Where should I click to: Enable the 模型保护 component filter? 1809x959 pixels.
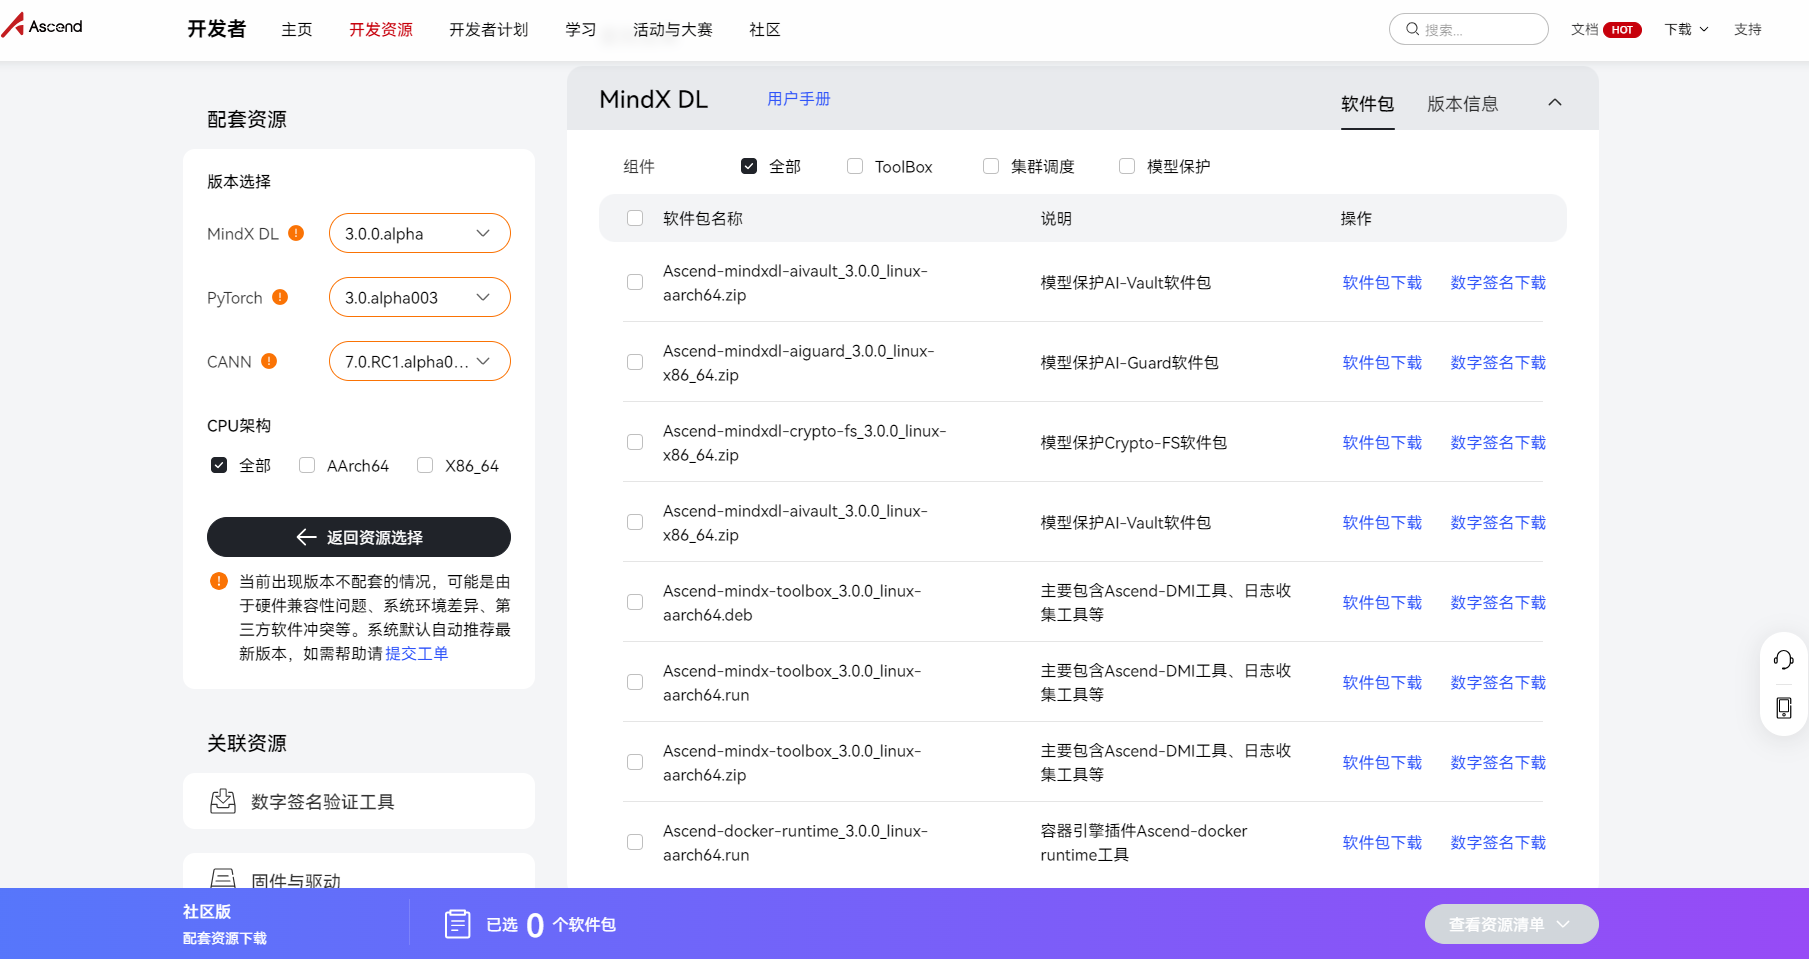1127,166
